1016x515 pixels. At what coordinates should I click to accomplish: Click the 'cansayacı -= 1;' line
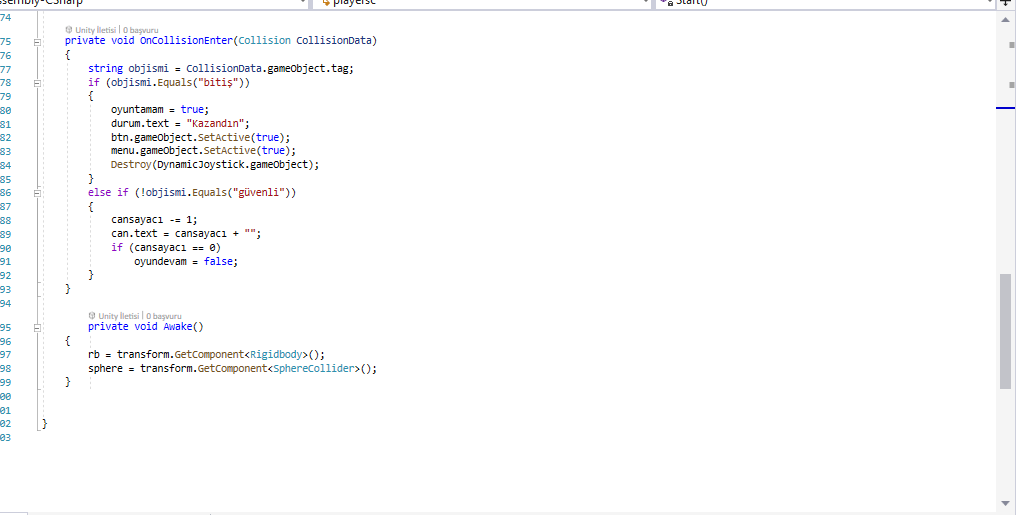(x=154, y=220)
